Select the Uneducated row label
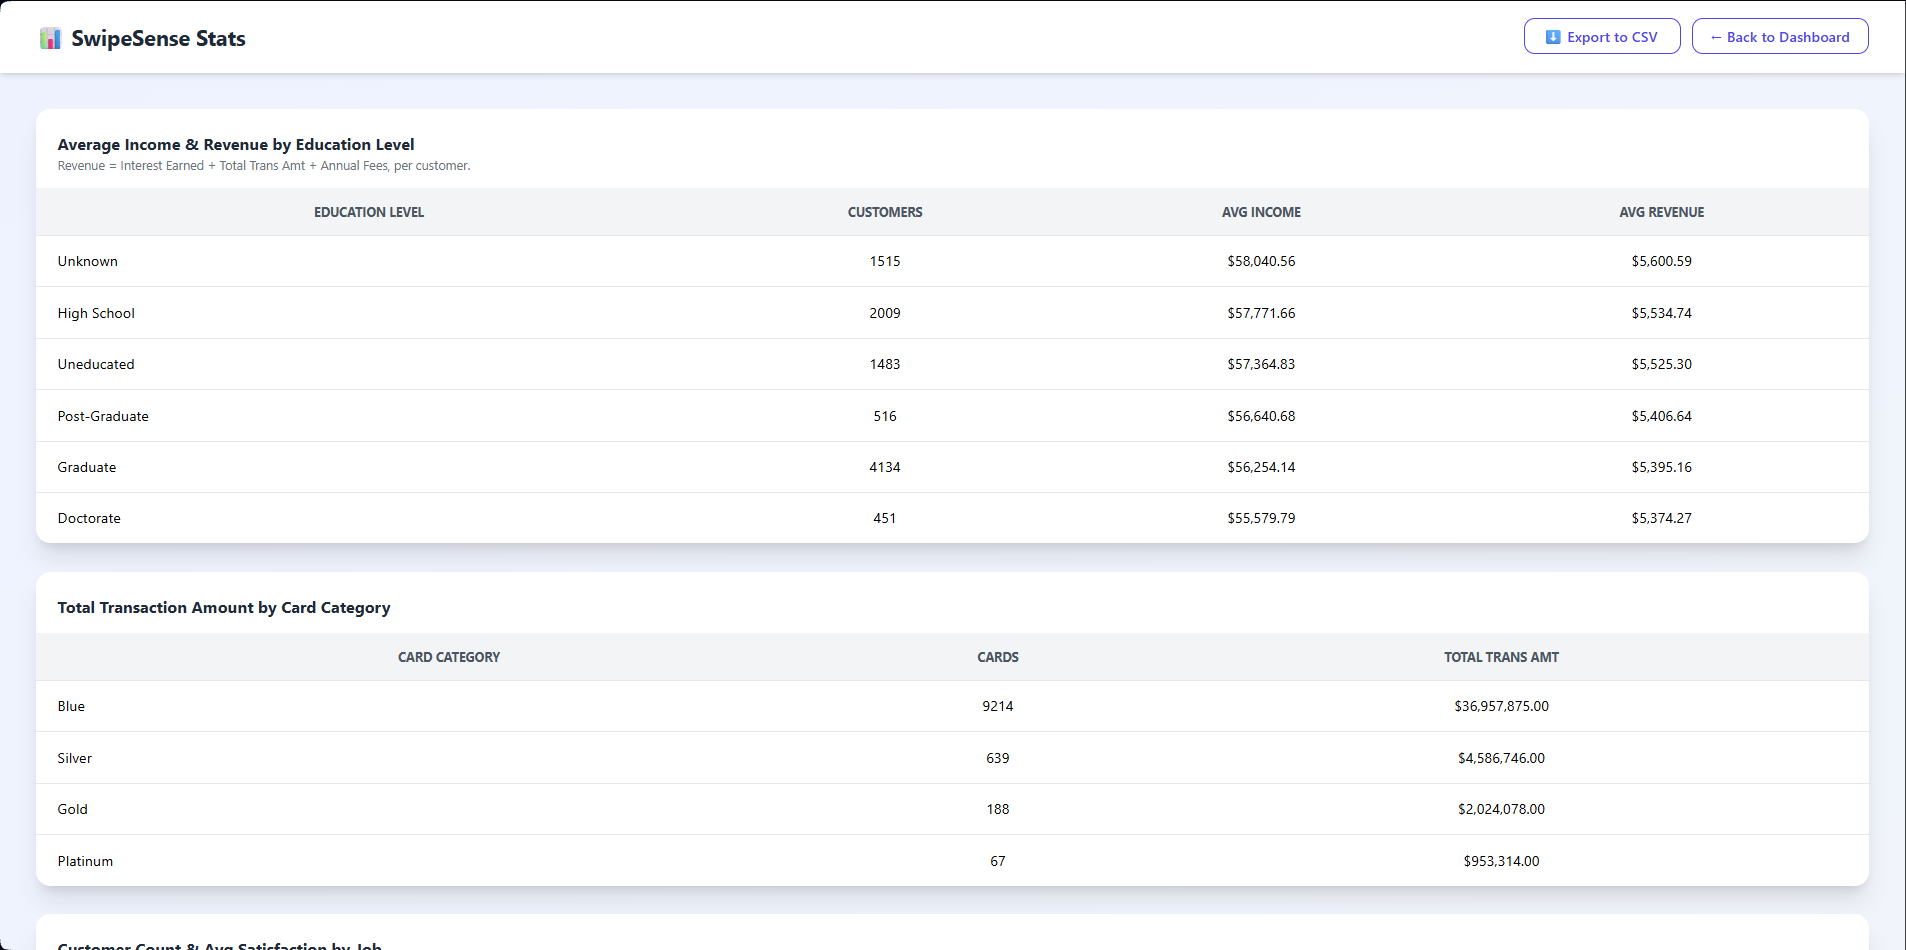The image size is (1906, 950). 96,364
